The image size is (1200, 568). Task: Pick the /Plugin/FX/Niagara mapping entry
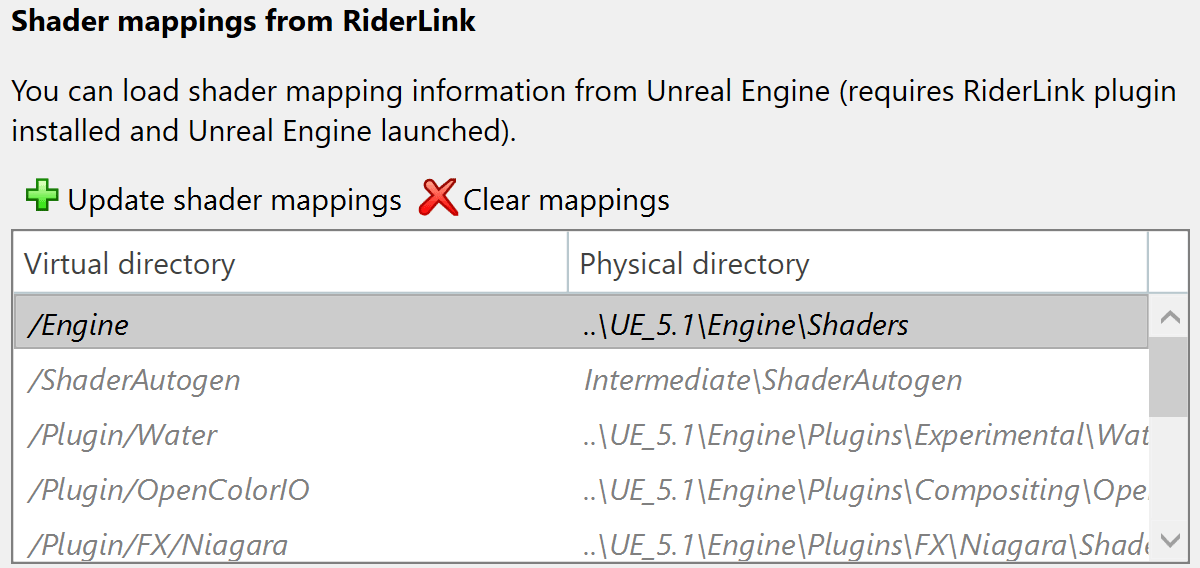158,544
